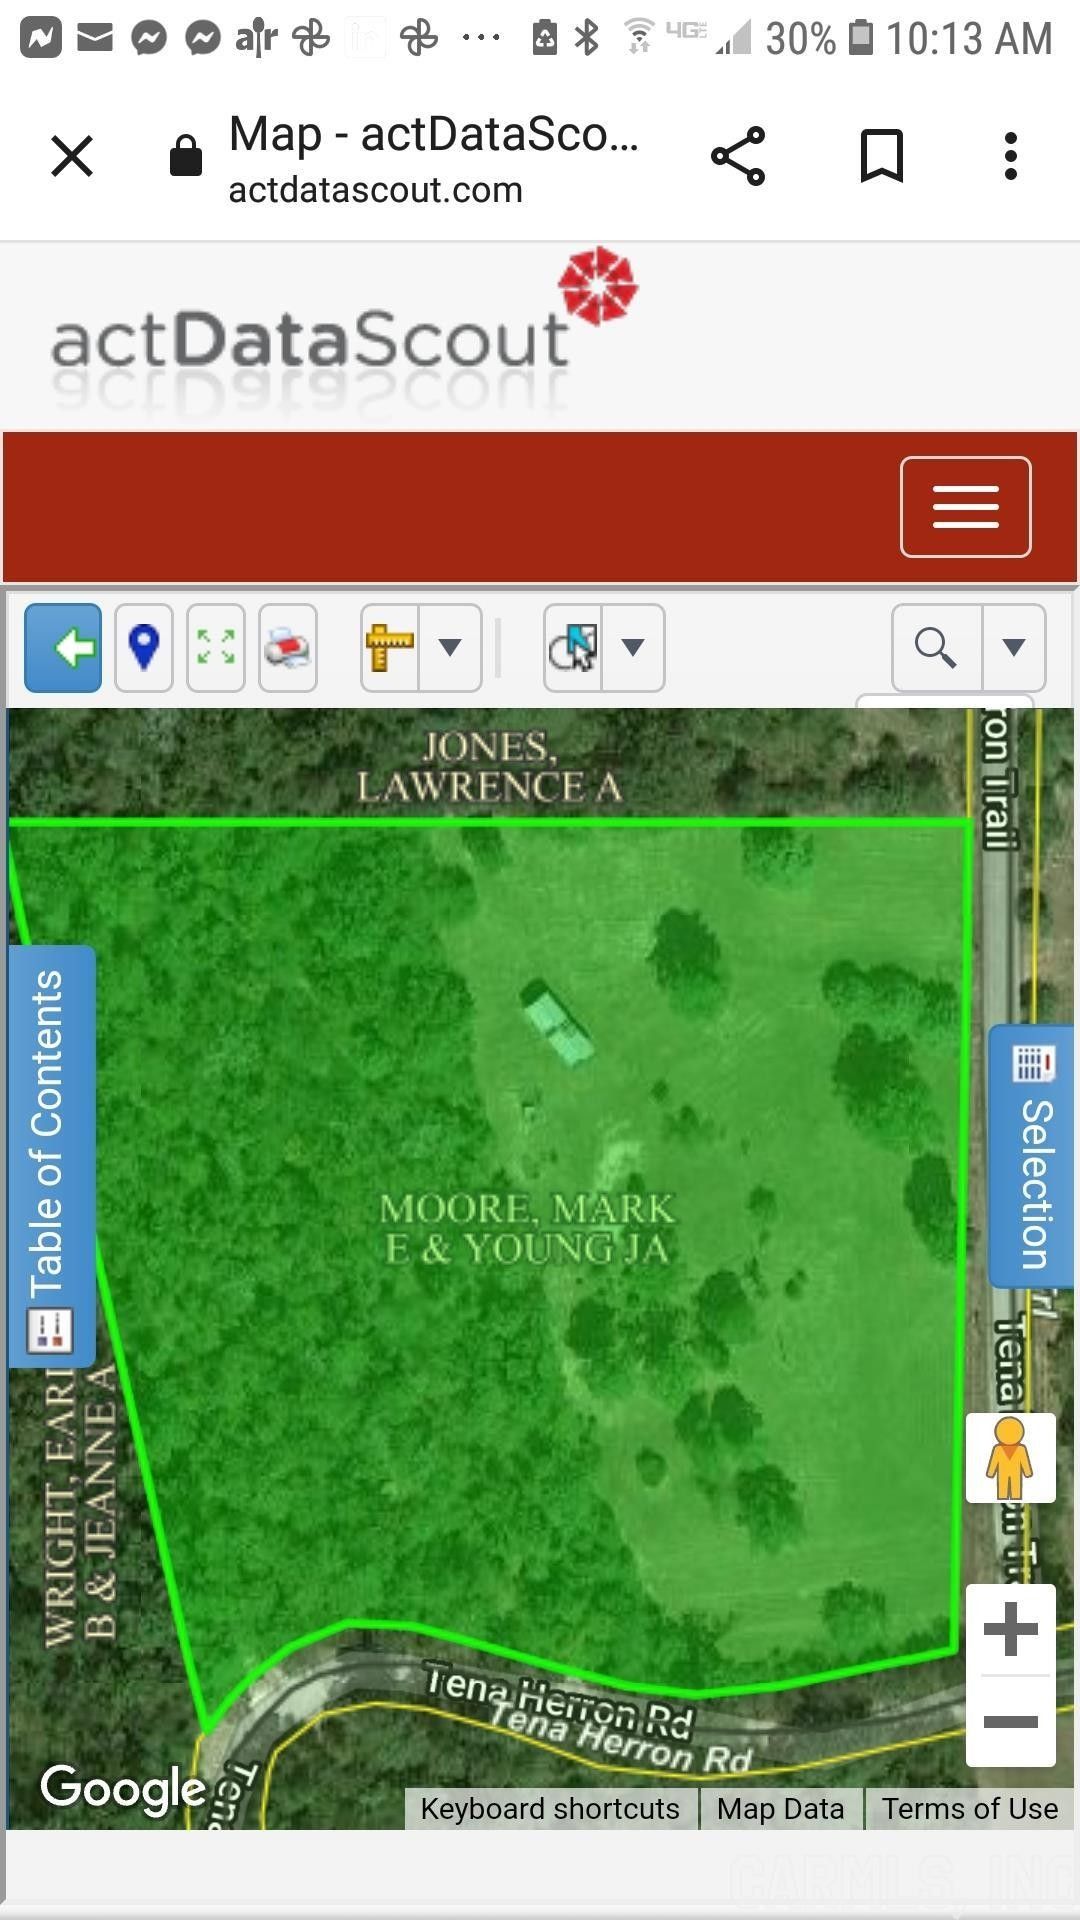The image size is (1080, 1920).
Task: Expand the selection tool dropdown arrow
Action: pyautogui.click(x=633, y=648)
